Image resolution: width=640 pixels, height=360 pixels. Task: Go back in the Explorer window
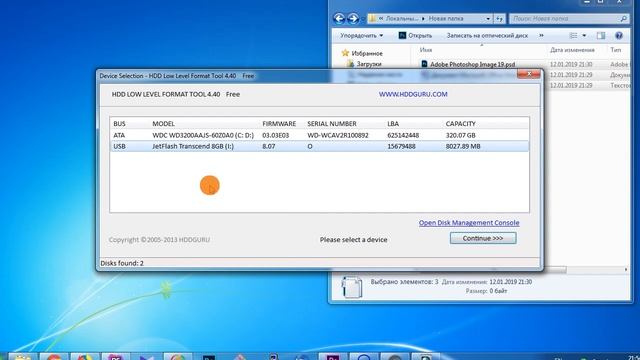(x=339, y=18)
